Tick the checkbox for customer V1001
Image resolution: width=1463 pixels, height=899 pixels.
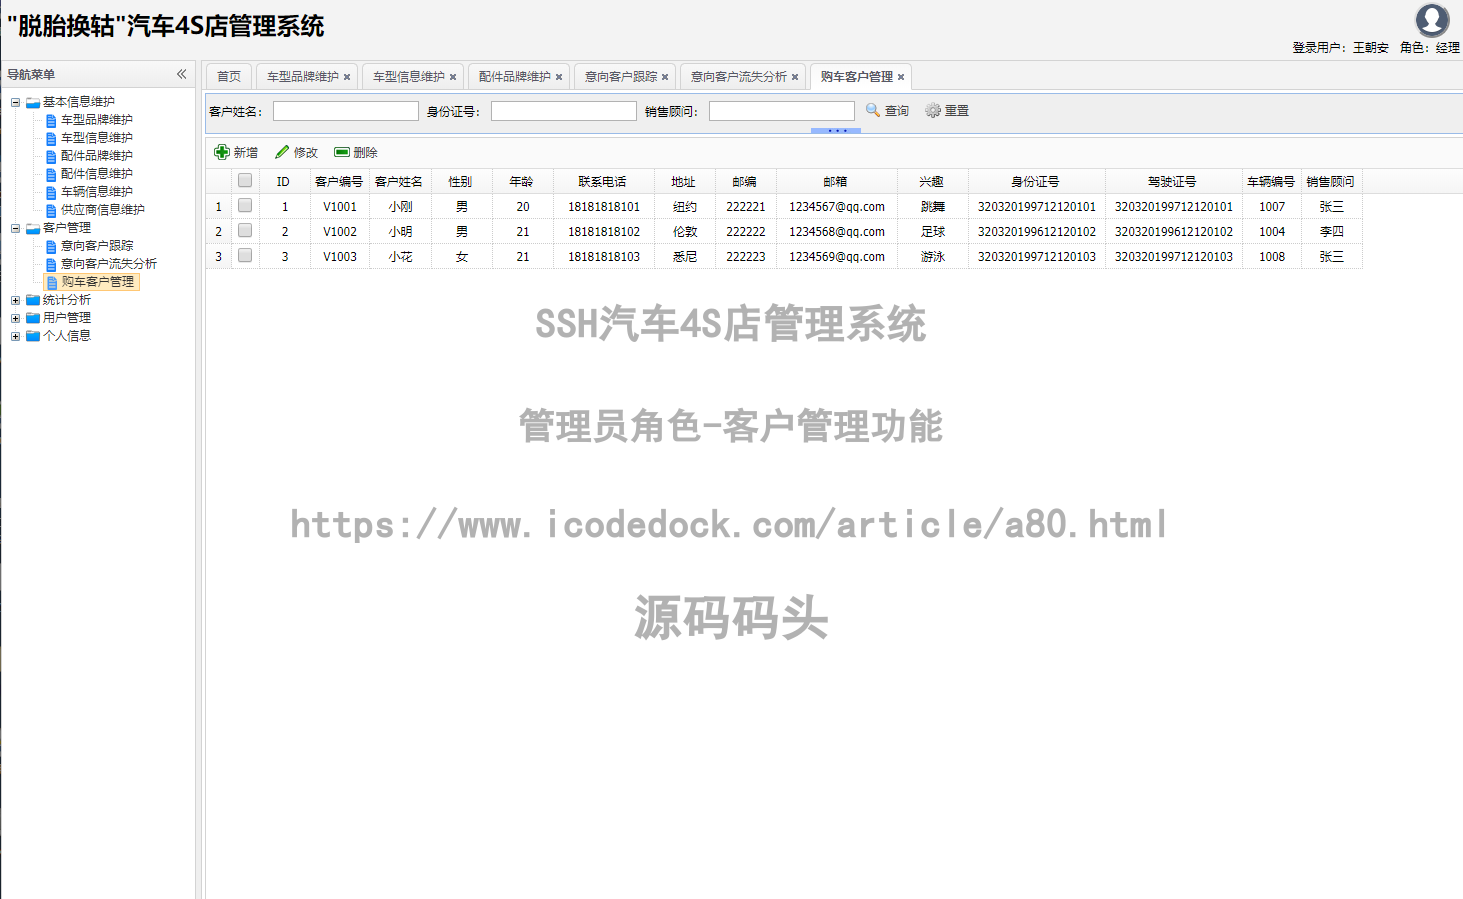pos(245,206)
